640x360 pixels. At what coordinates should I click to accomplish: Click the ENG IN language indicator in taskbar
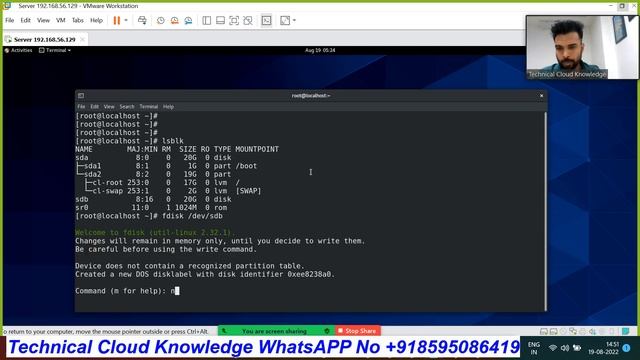pos(534,348)
